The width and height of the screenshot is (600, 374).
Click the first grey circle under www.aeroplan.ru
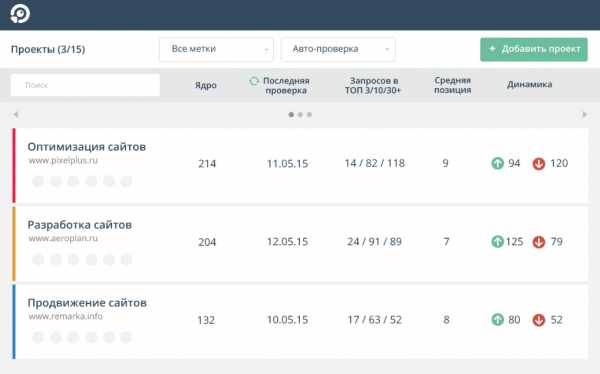pyautogui.click(x=38, y=260)
